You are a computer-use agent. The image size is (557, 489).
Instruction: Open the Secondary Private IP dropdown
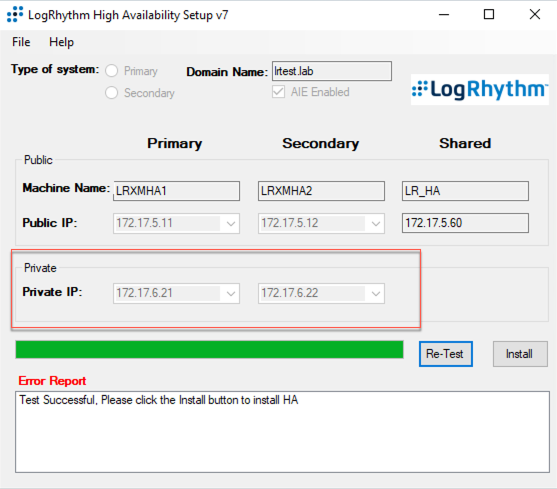[375, 293]
